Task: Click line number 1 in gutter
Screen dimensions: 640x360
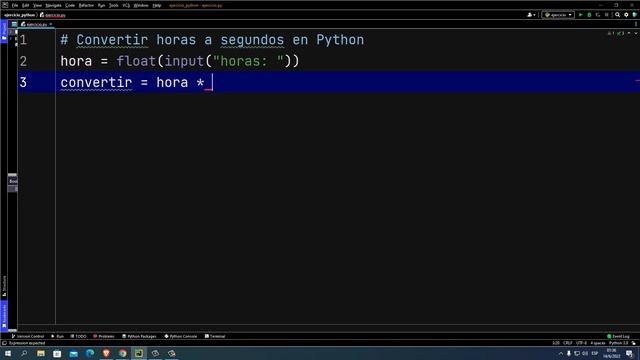Action: 23,40
